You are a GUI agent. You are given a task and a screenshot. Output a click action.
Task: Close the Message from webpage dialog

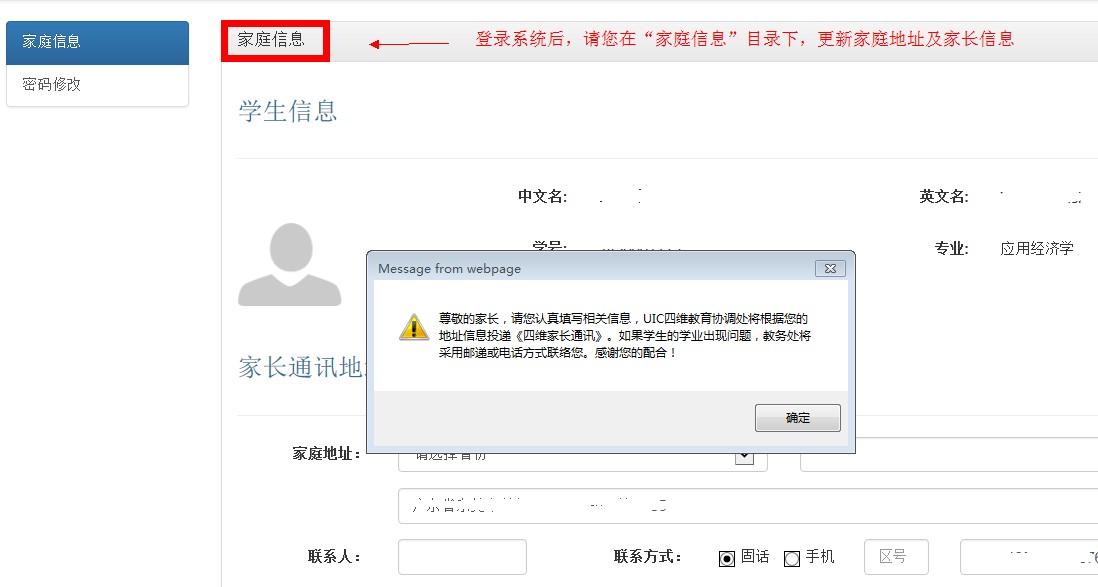tap(830, 268)
